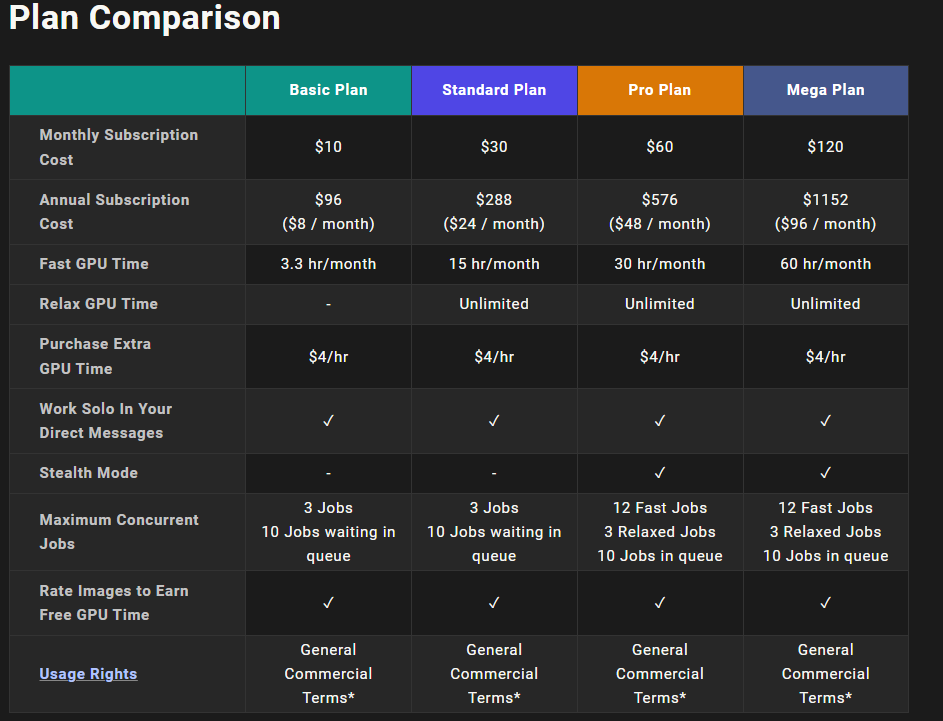
Task: Click the 12 Fast Jobs cell under Pro Plan
Action: pyautogui.click(x=660, y=532)
